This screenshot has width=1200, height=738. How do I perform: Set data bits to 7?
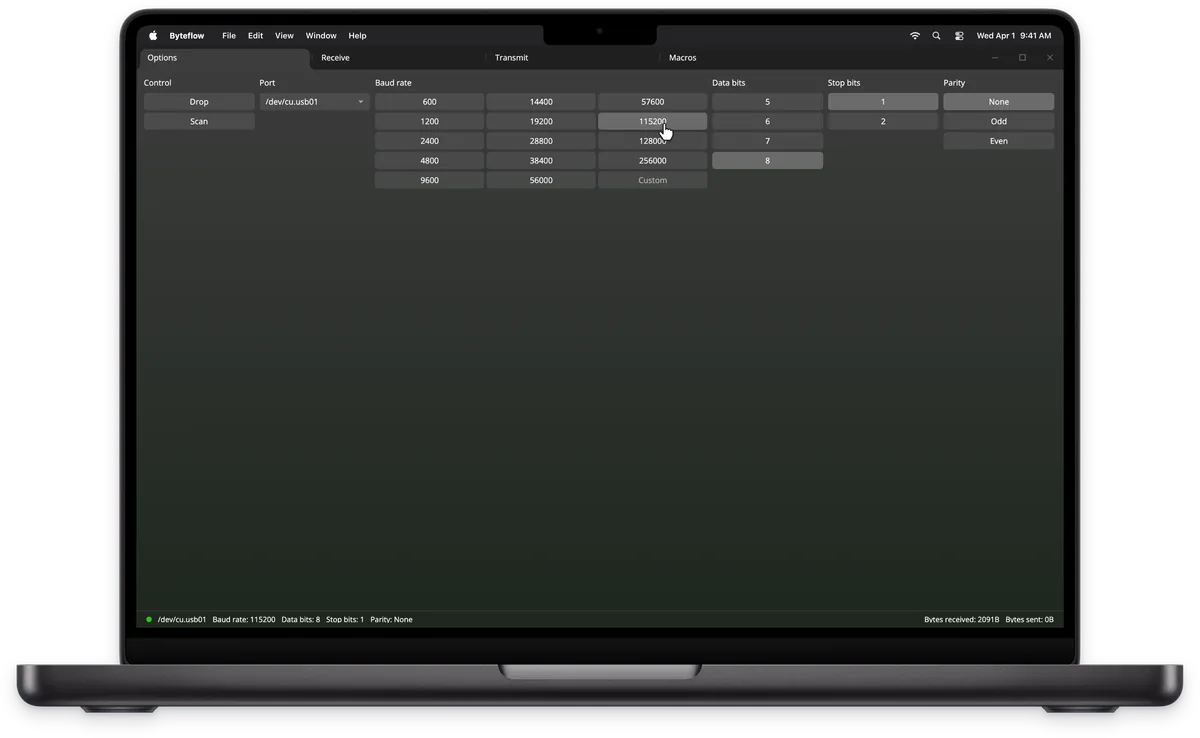tap(768, 141)
